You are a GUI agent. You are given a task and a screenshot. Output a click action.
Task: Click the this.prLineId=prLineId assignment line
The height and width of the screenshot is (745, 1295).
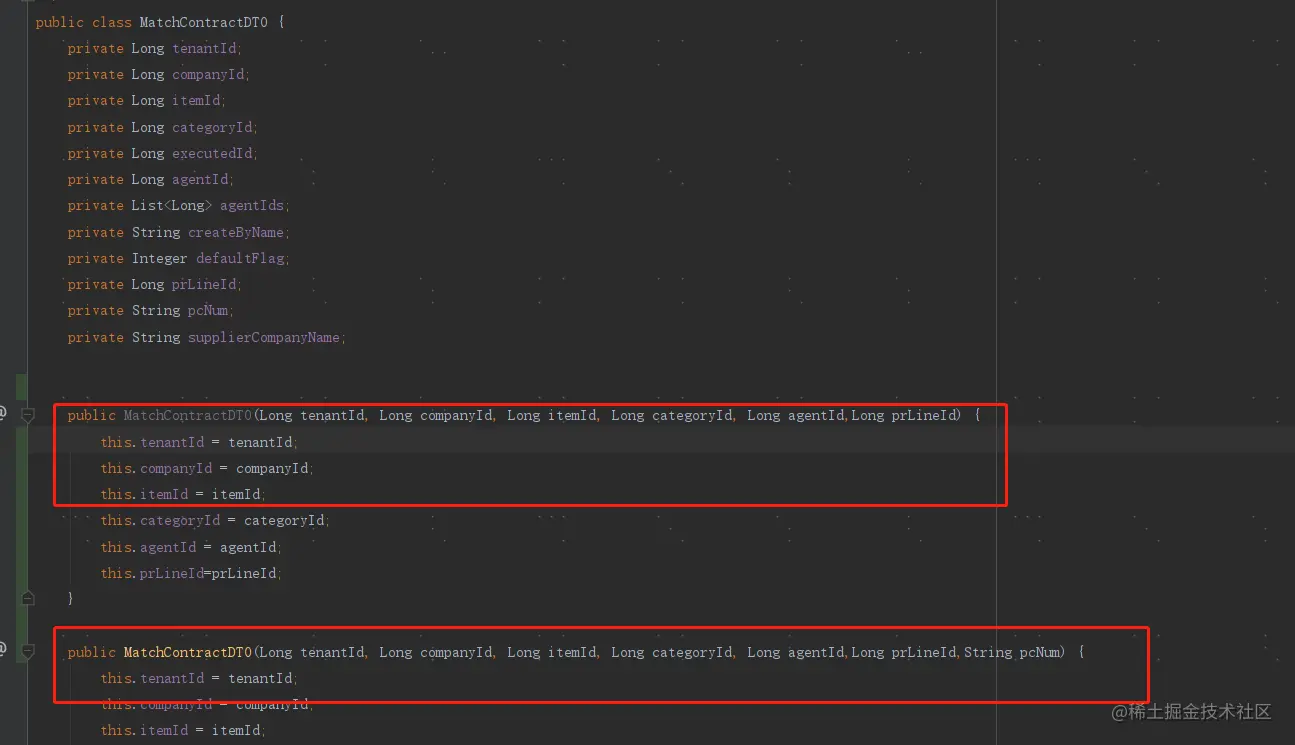(190, 573)
